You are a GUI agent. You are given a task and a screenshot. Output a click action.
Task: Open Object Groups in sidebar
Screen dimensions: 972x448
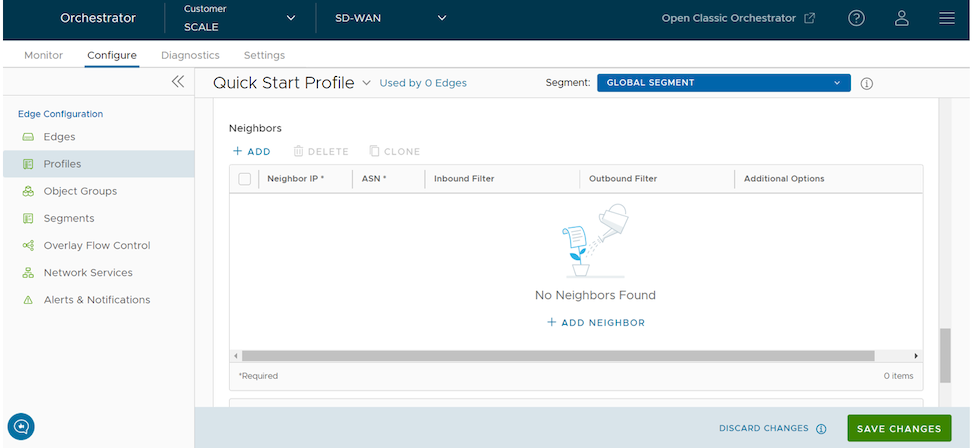pyautogui.click(x=80, y=191)
